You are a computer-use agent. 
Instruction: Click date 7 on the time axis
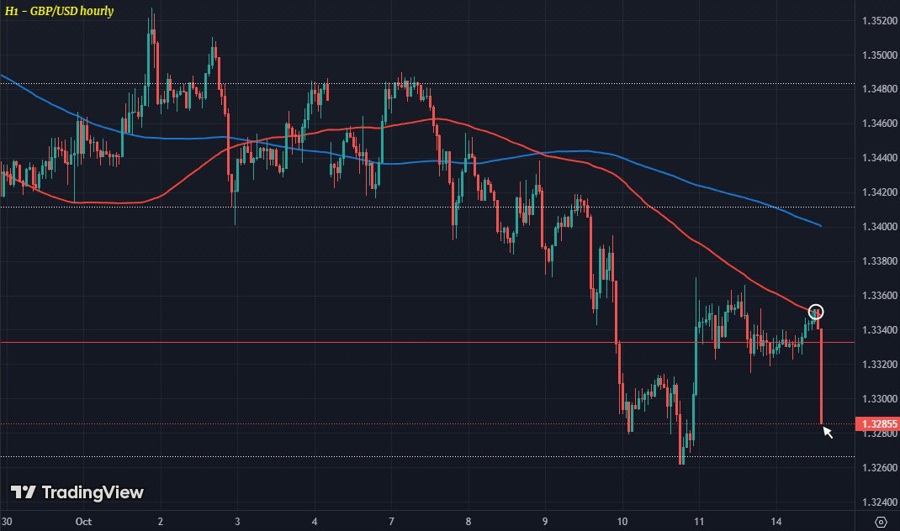(391, 521)
